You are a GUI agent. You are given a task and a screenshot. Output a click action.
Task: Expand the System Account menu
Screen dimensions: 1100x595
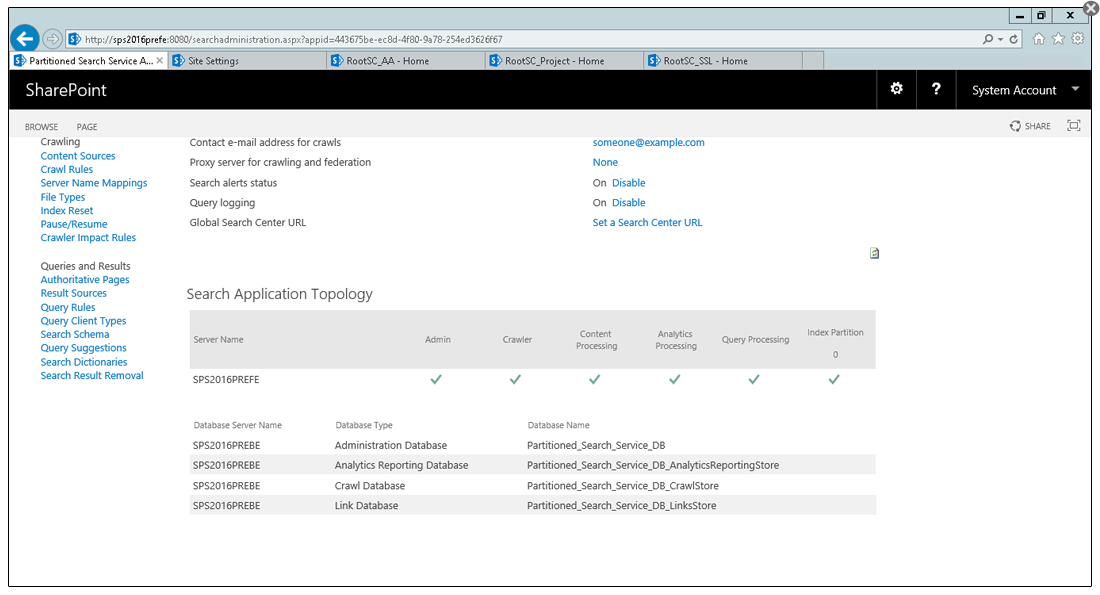1024,90
